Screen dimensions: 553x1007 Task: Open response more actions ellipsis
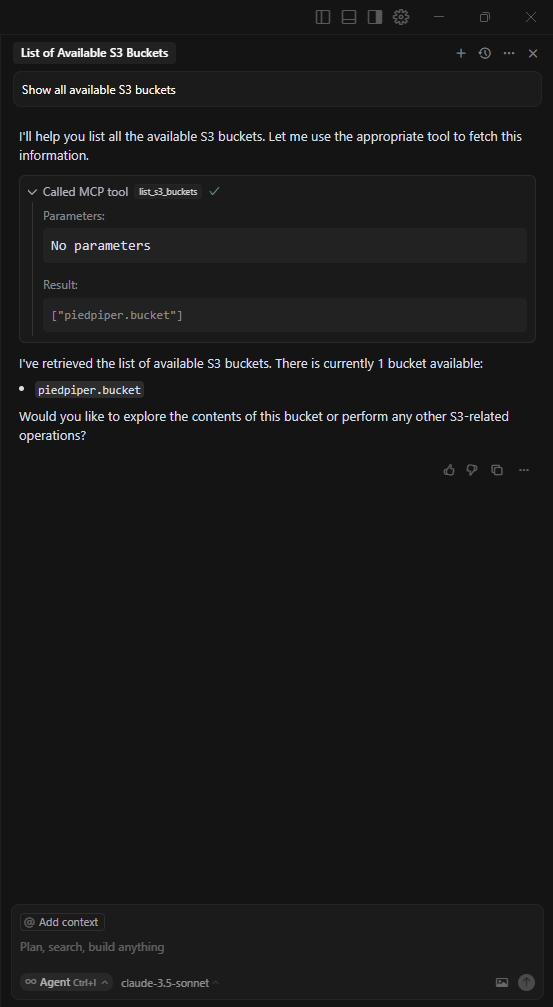click(524, 470)
